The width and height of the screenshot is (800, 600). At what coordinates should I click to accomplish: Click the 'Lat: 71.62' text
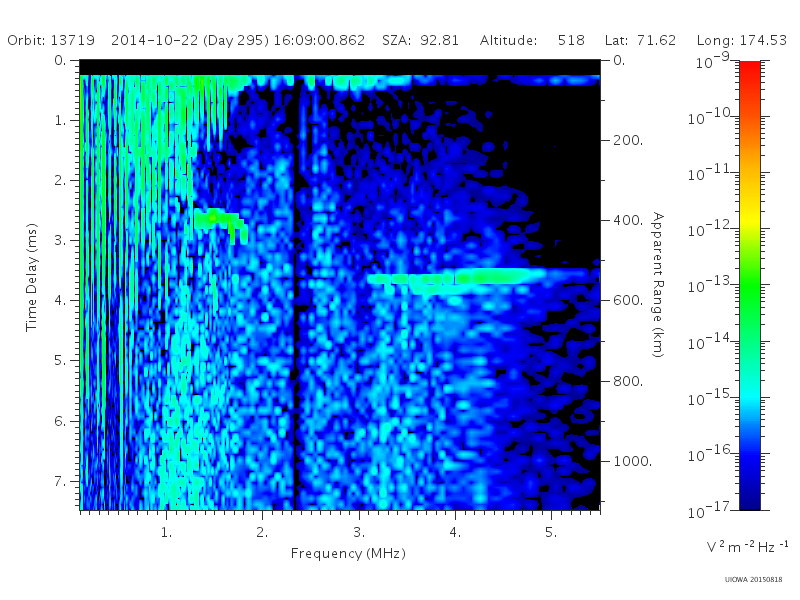(x=640, y=40)
